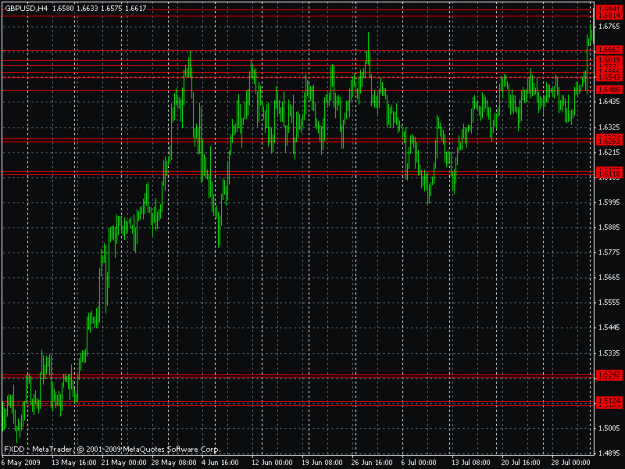Select the 1.6118 red level label
The width and height of the screenshot is (625, 469).
[x=609, y=174]
